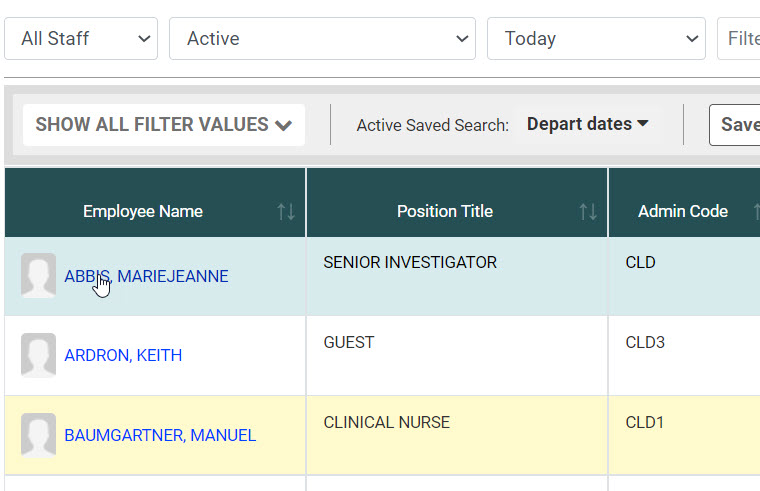Click Keith Ardron's avatar placeholder
Screen dimensions: 760x491
pos(39,355)
